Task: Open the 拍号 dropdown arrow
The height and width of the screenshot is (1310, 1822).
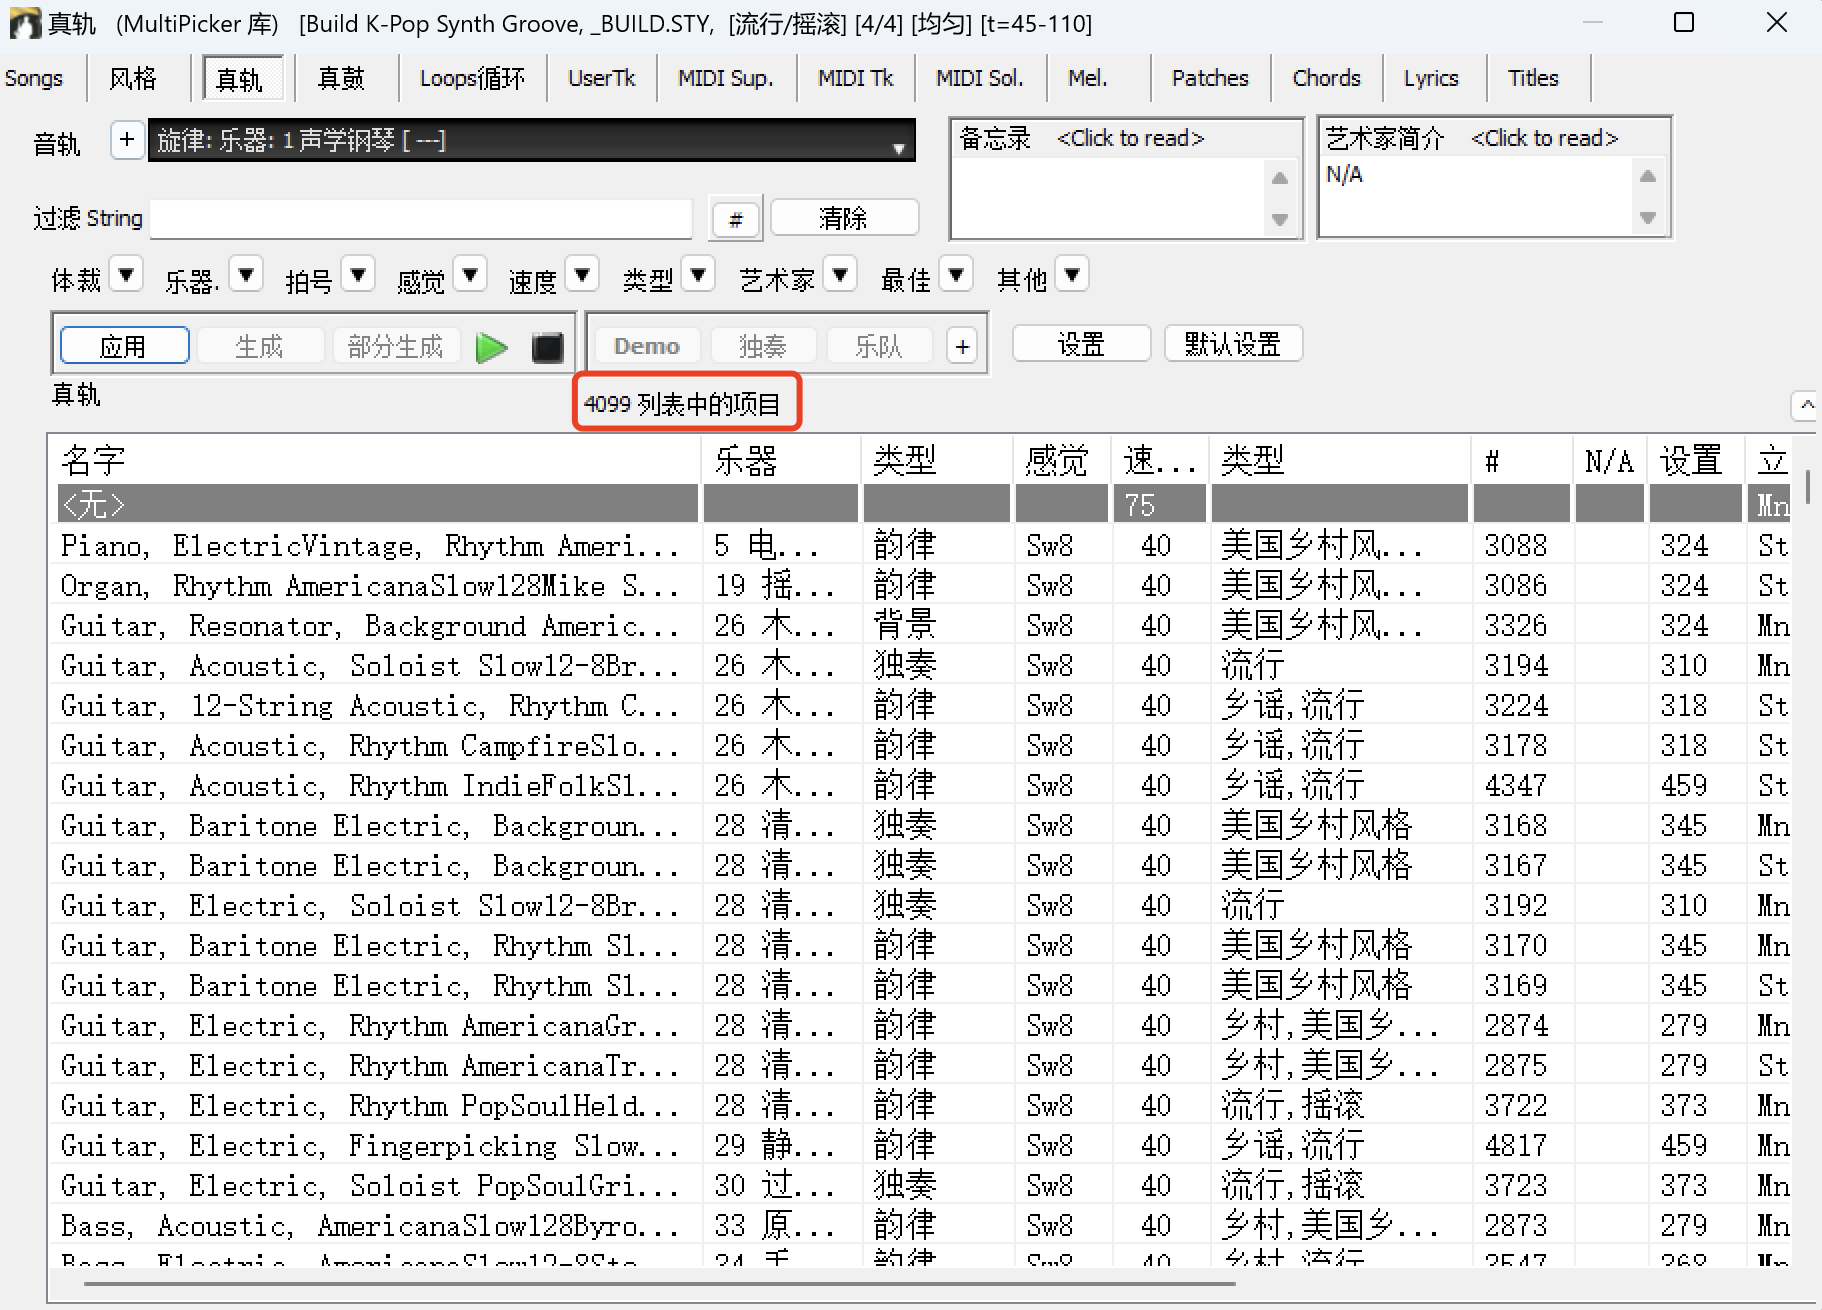Action: pyautogui.click(x=358, y=274)
